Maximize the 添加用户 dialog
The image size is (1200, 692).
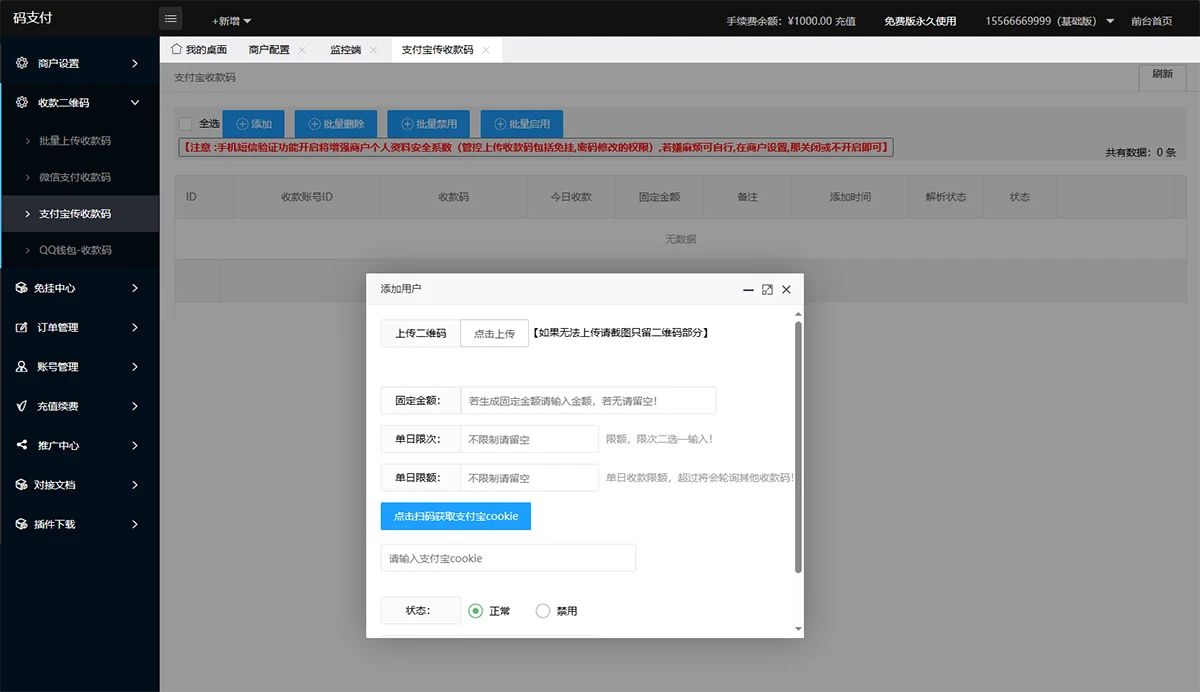(767, 289)
